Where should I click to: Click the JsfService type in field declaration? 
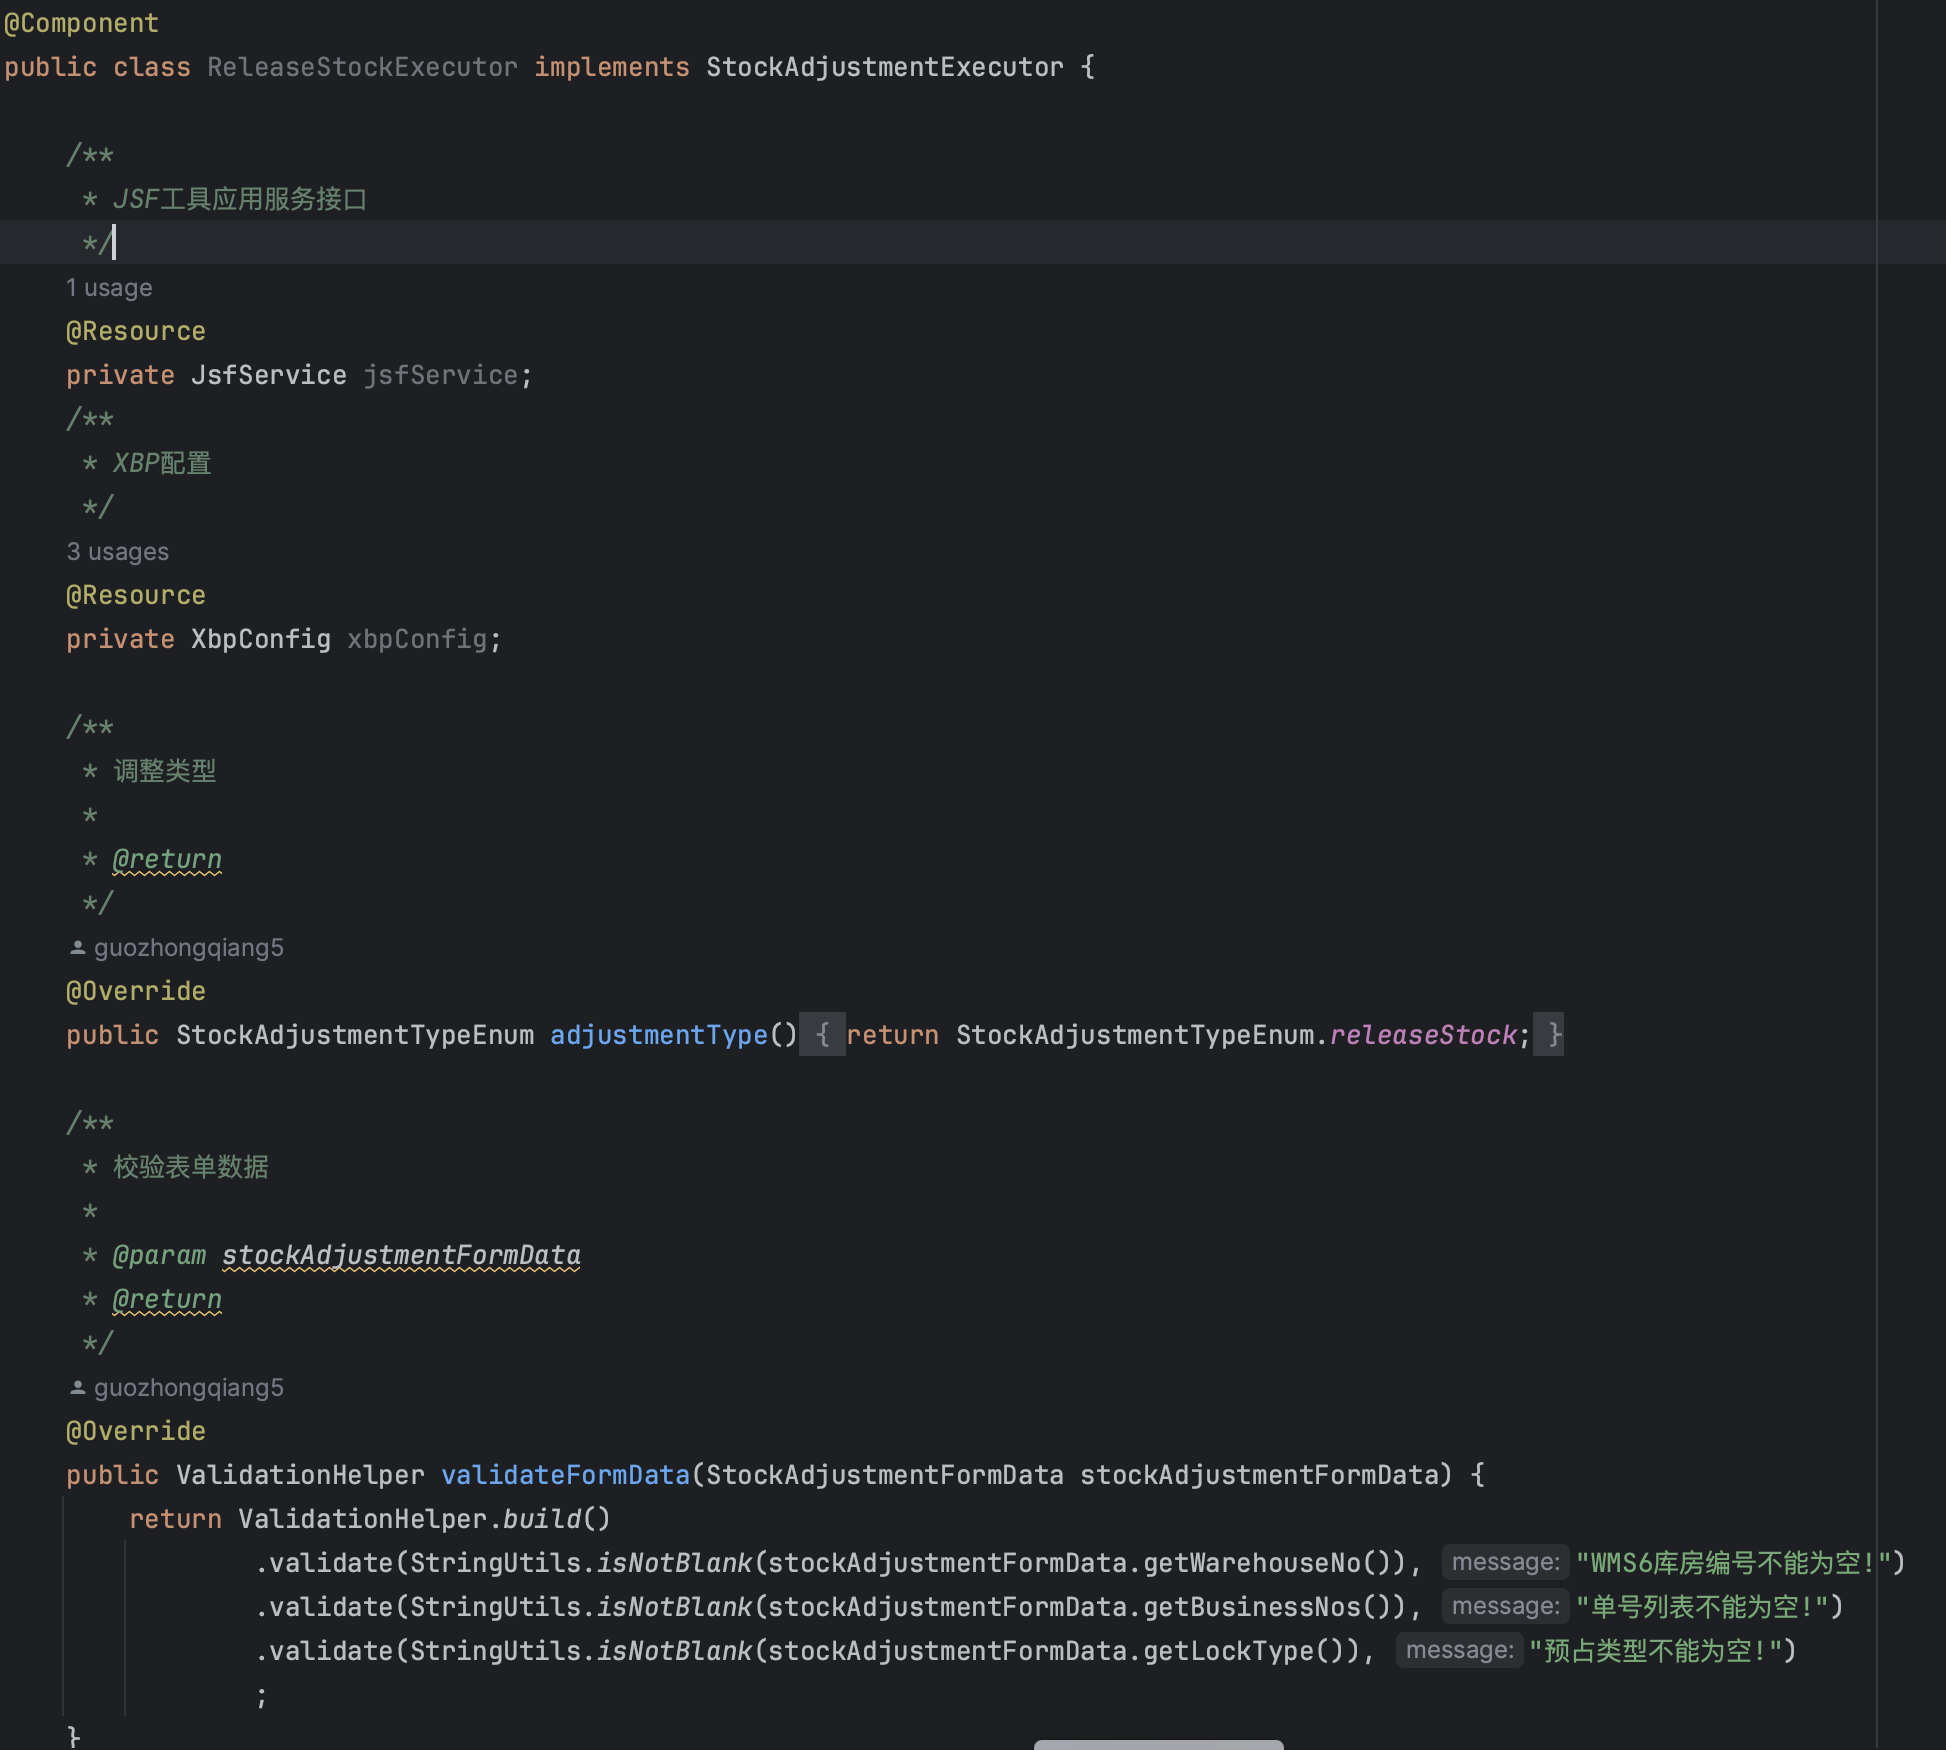click(268, 375)
